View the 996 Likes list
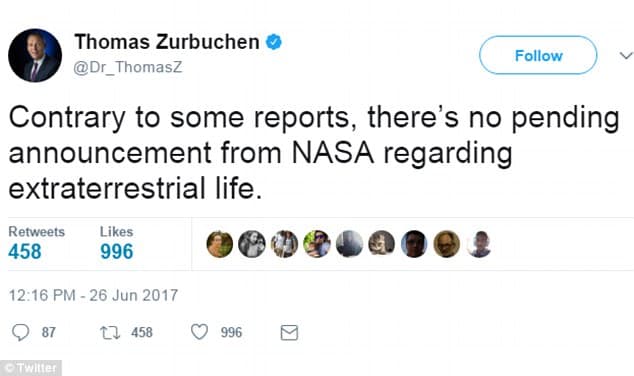The height and width of the screenshot is (376, 634). coord(116,243)
